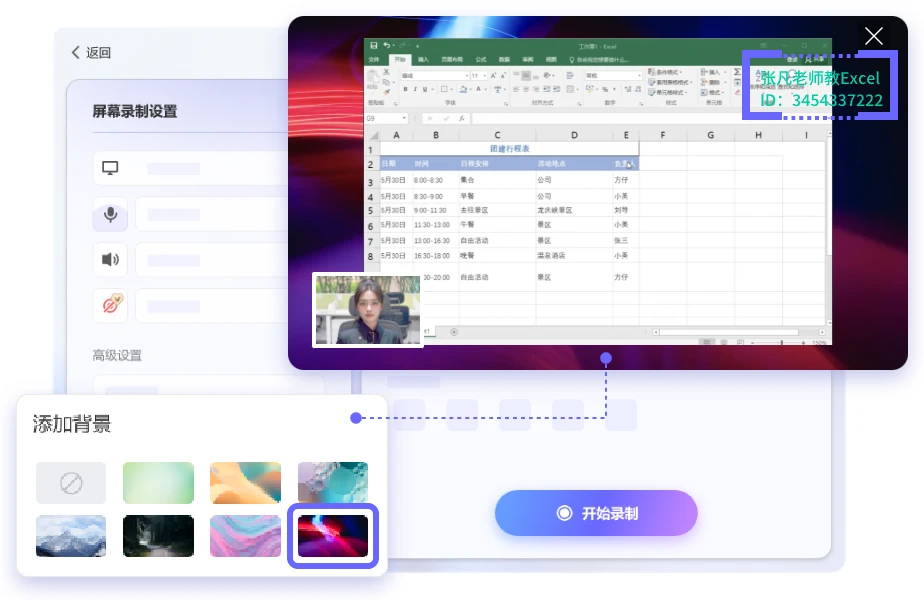Image resolution: width=924 pixels, height=600 pixels.
Task: Pick the bubbles background thumbnail
Action: (x=332, y=483)
